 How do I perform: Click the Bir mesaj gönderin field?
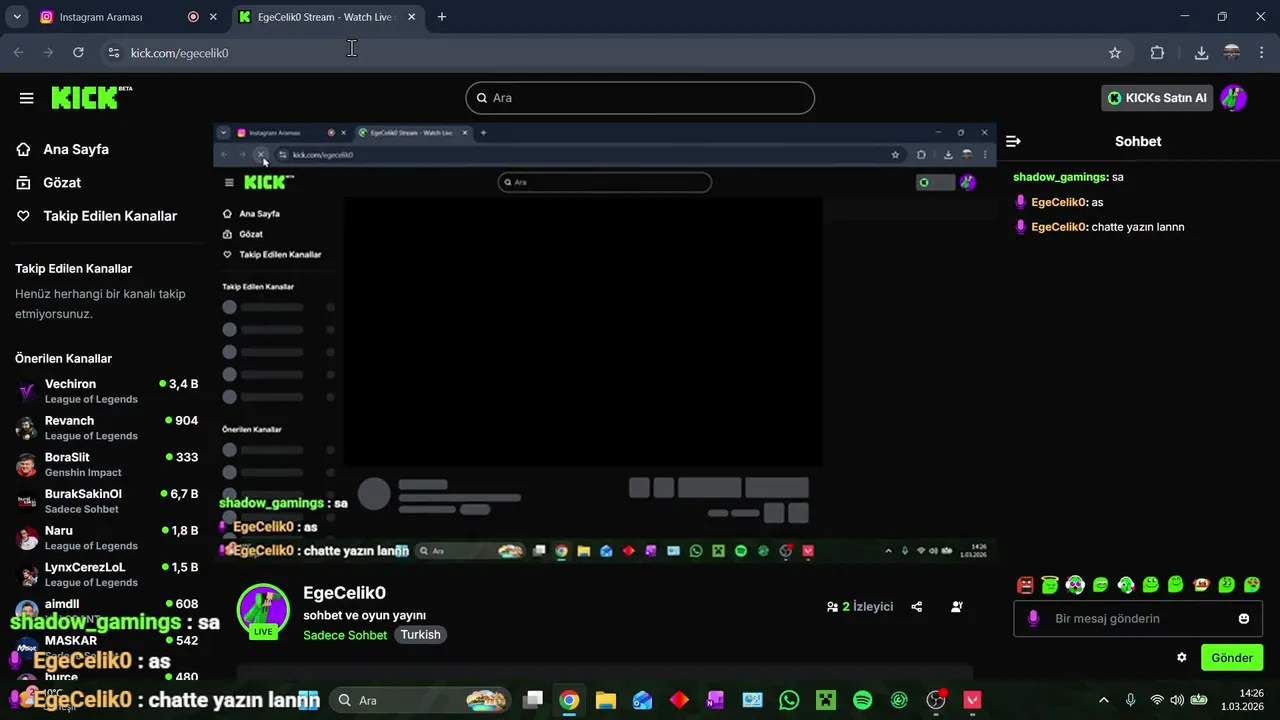[x=1138, y=619]
